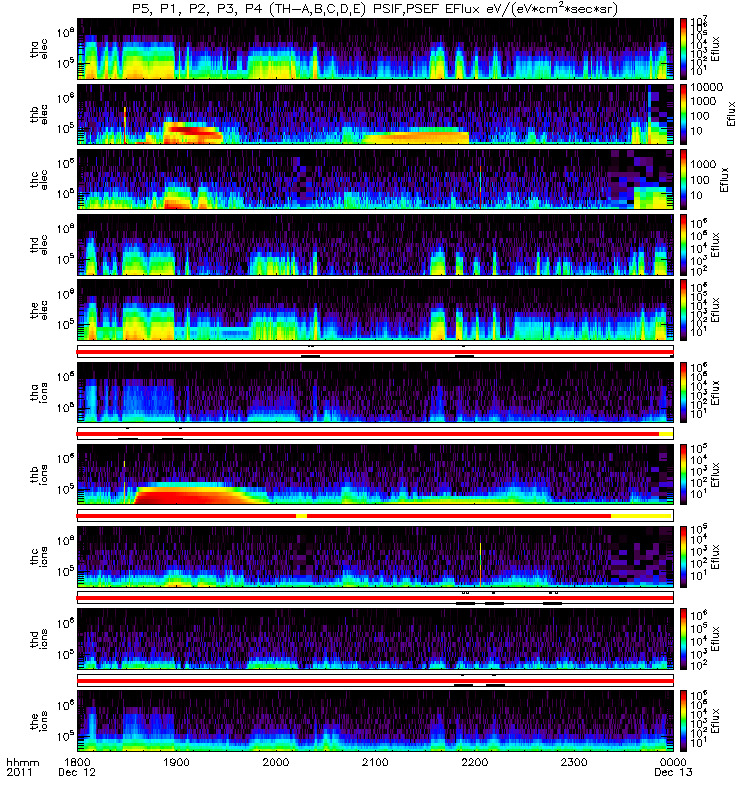Image resolution: width=750 pixels, height=800 pixels.
Task: Select the the elec panel label
Action: [x=39, y=310]
